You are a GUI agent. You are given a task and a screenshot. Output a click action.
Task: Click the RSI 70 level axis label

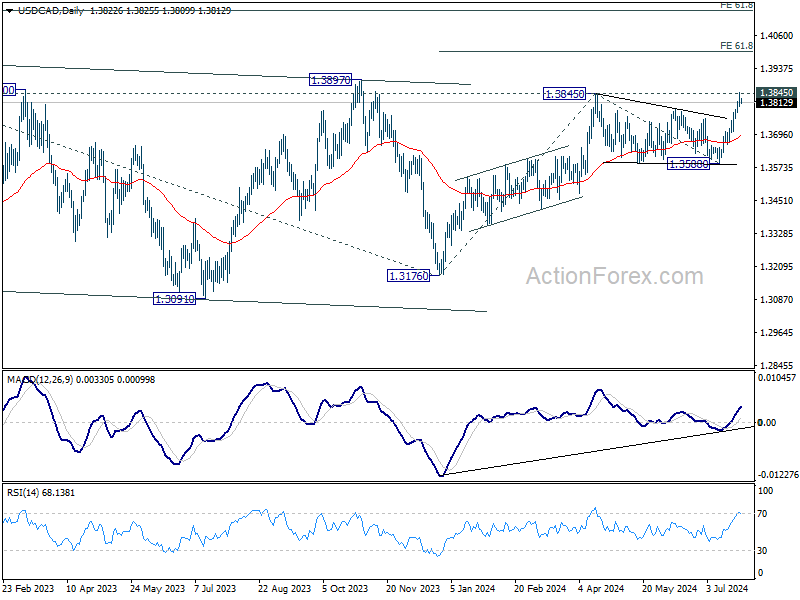pyautogui.click(x=762, y=514)
